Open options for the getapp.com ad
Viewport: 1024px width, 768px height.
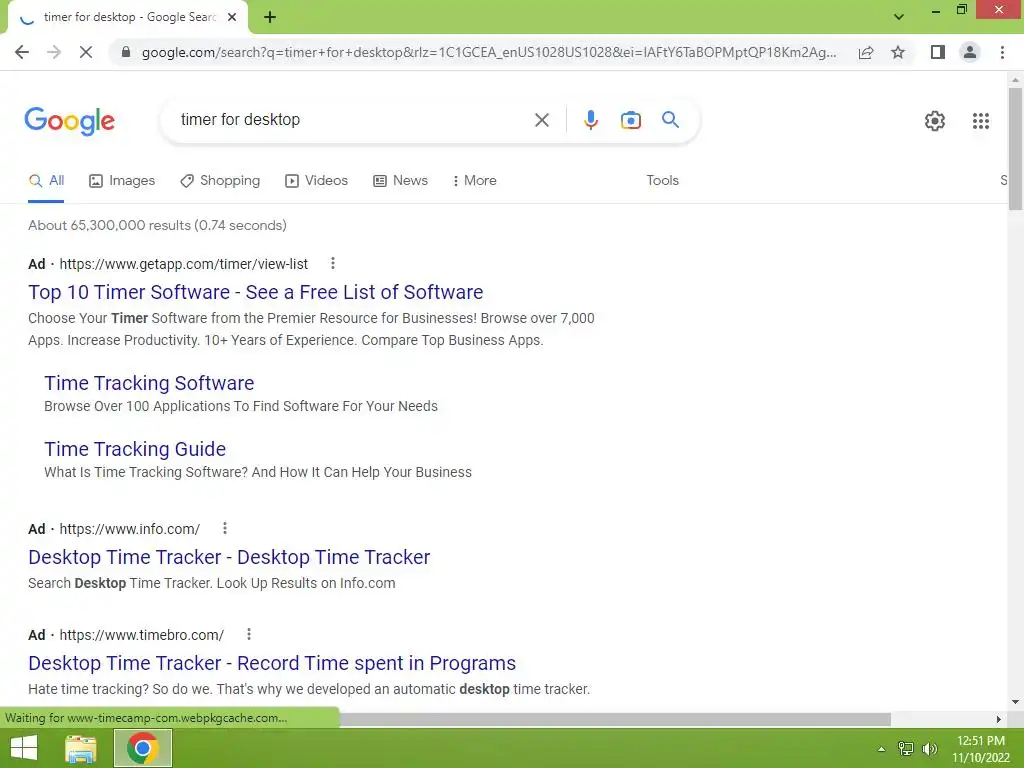click(332, 263)
